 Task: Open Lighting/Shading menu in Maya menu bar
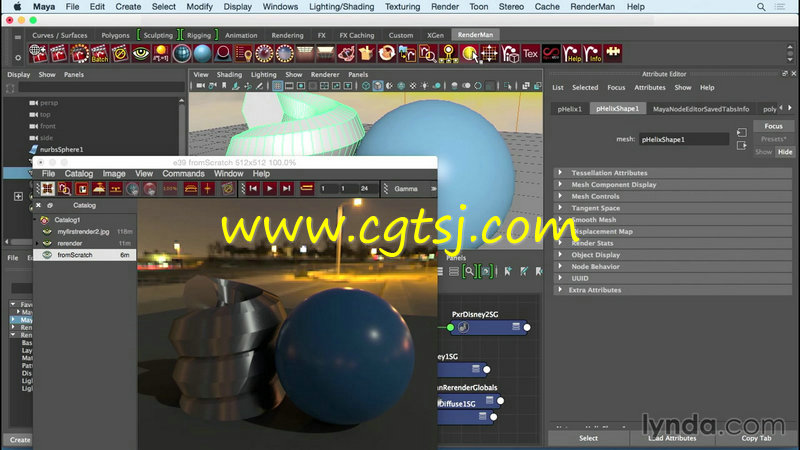[x=341, y=7]
